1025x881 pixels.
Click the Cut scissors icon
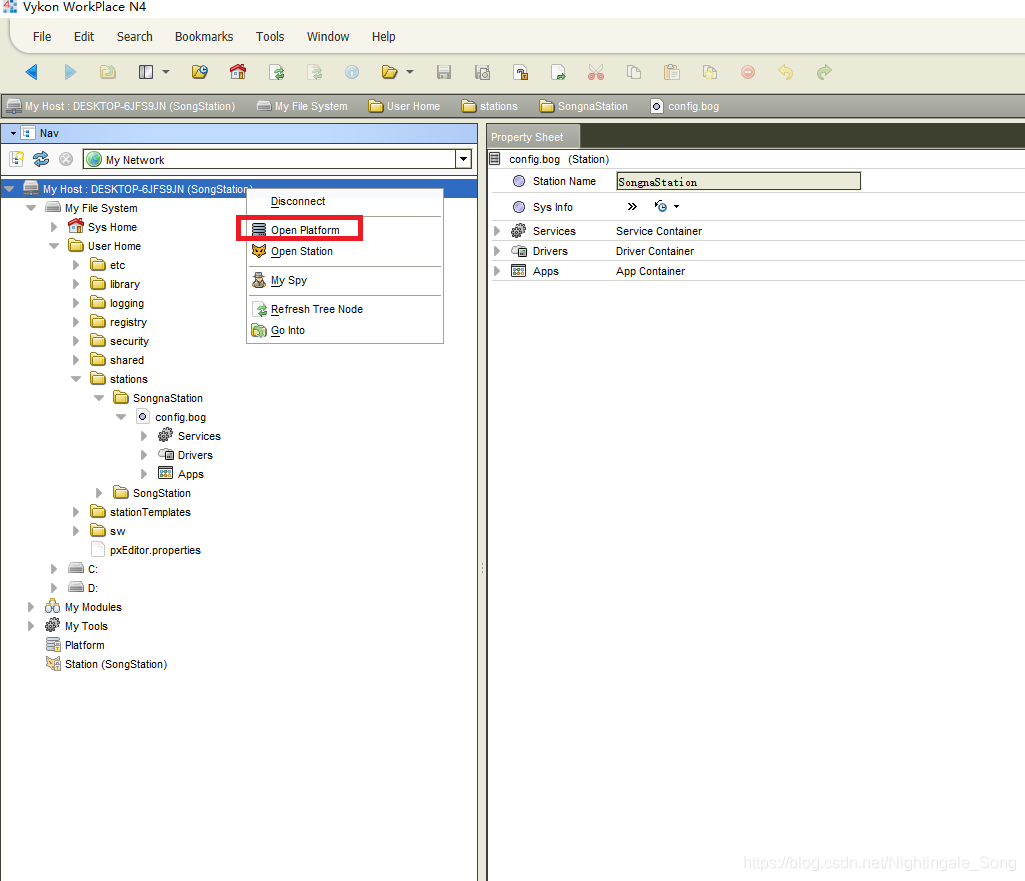point(596,72)
